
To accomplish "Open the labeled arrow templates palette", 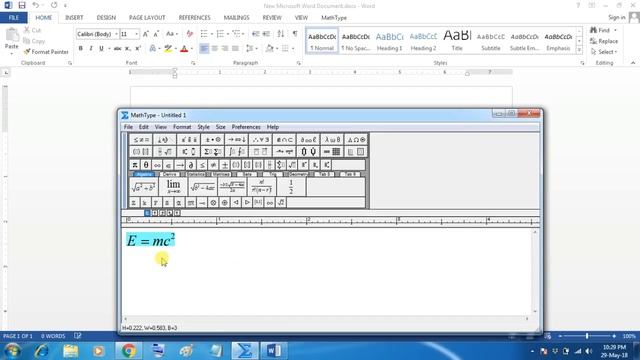I will point(284,152).
